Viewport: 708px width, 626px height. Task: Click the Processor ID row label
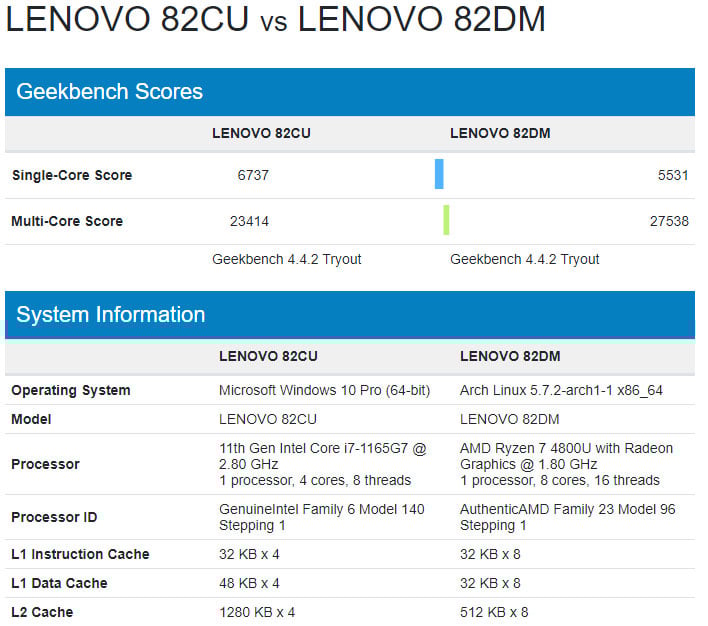click(x=54, y=518)
